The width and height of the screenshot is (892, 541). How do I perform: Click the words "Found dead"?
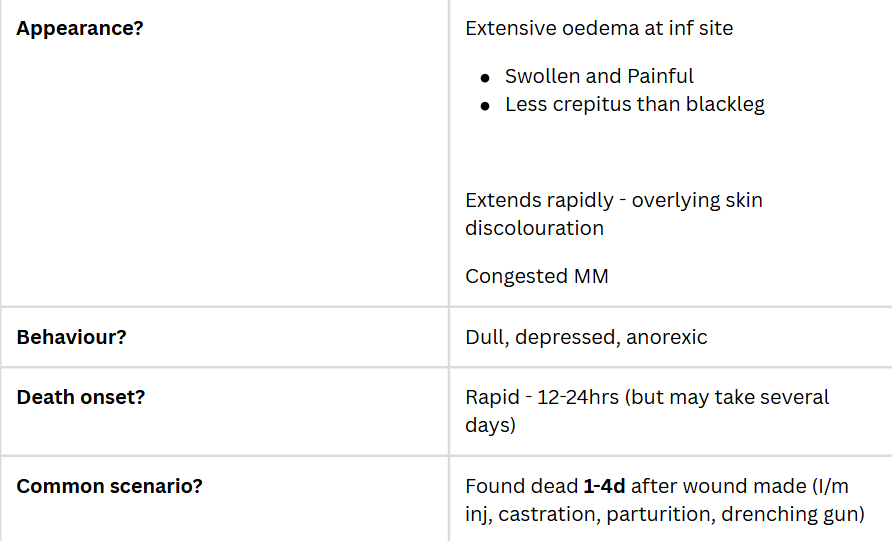[x=521, y=487]
